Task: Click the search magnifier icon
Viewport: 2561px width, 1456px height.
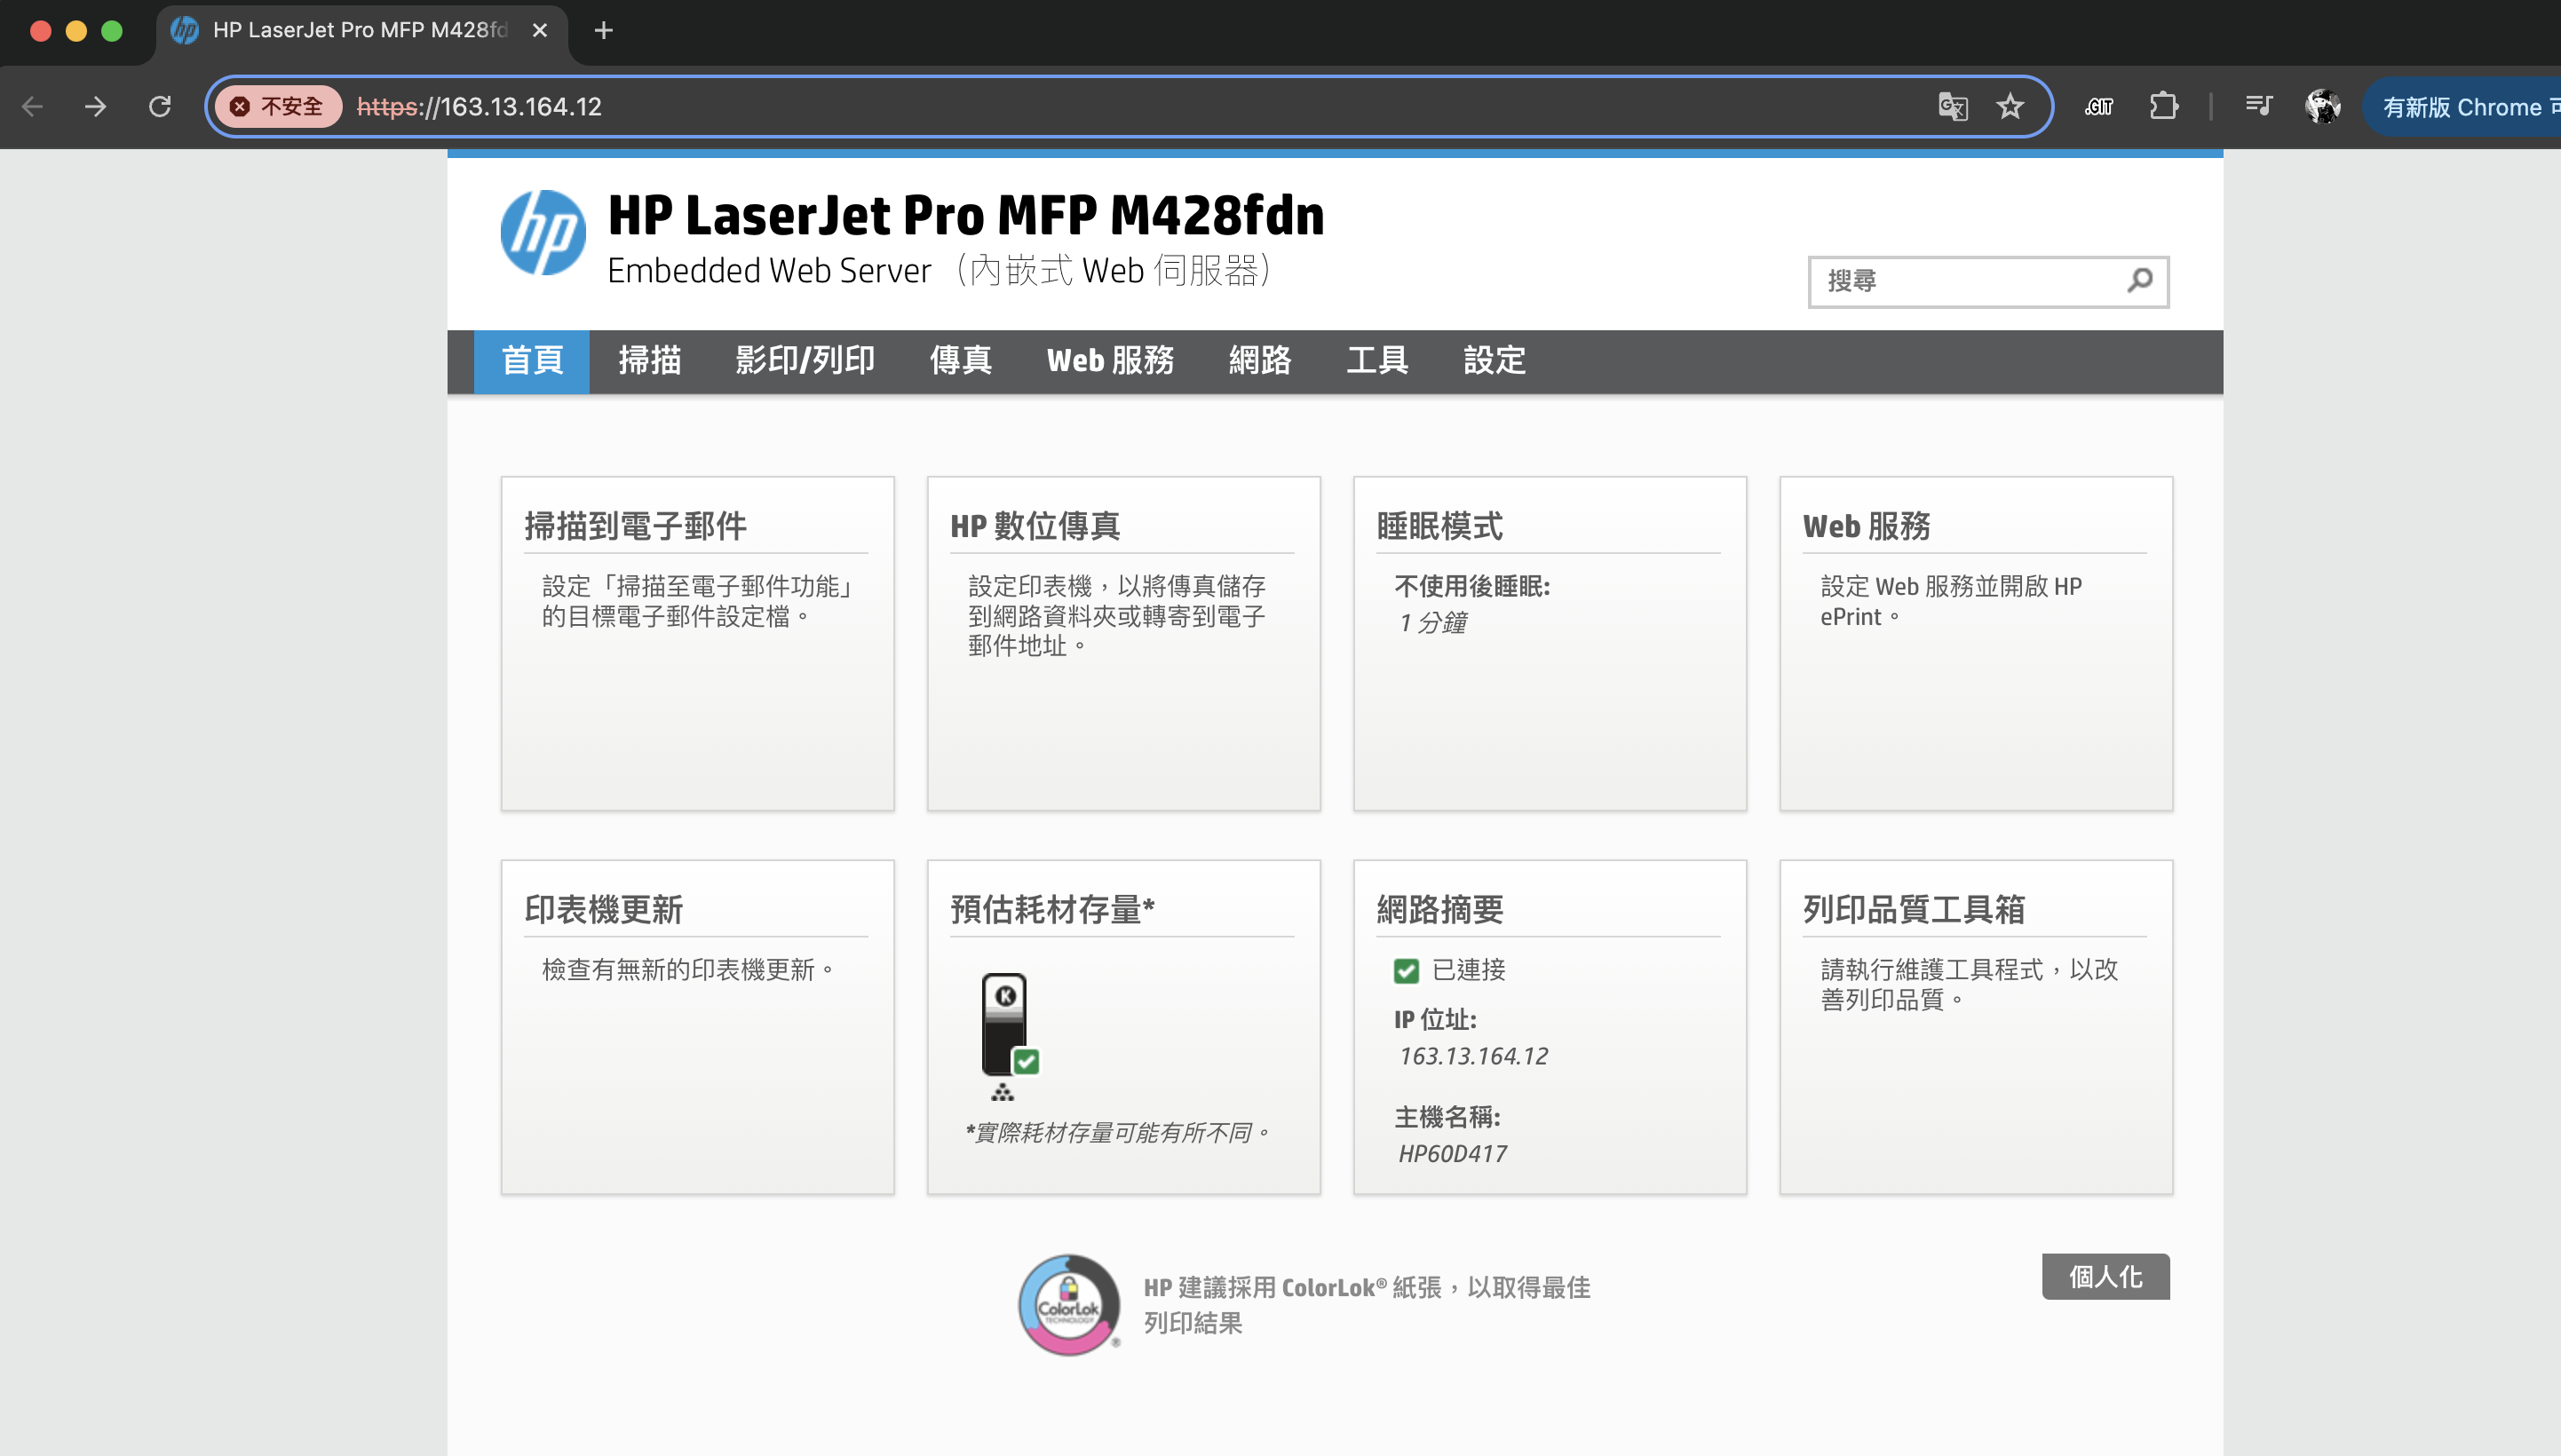Action: tap(2140, 281)
